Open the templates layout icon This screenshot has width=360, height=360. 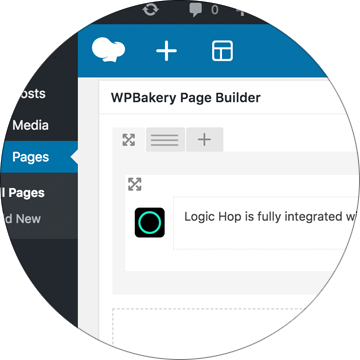[222, 51]
